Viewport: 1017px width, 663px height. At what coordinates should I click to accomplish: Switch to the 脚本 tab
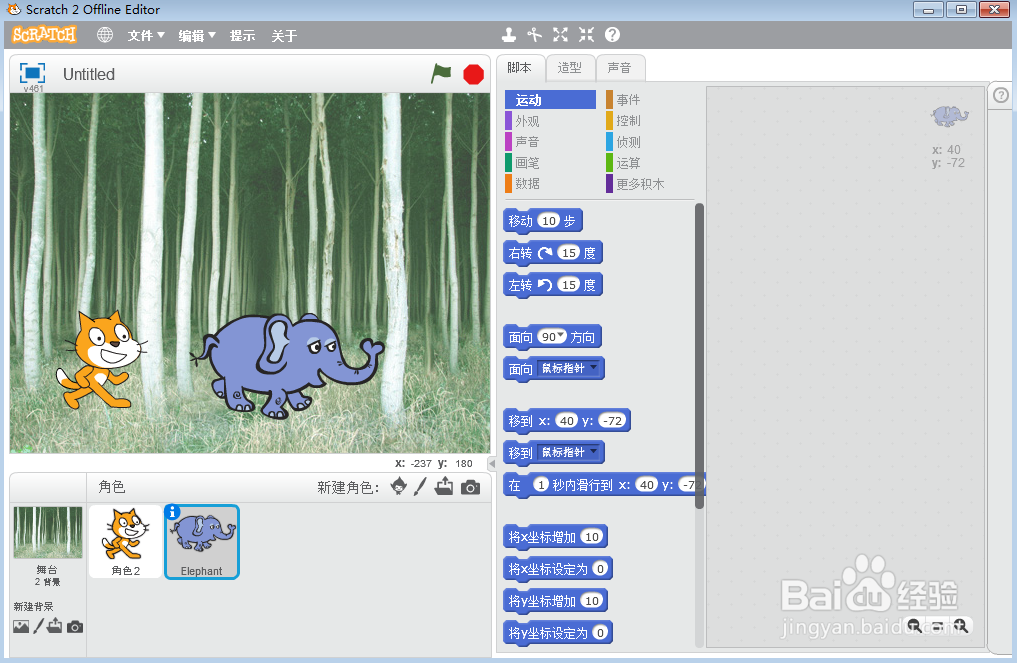[x=520, y=67]
